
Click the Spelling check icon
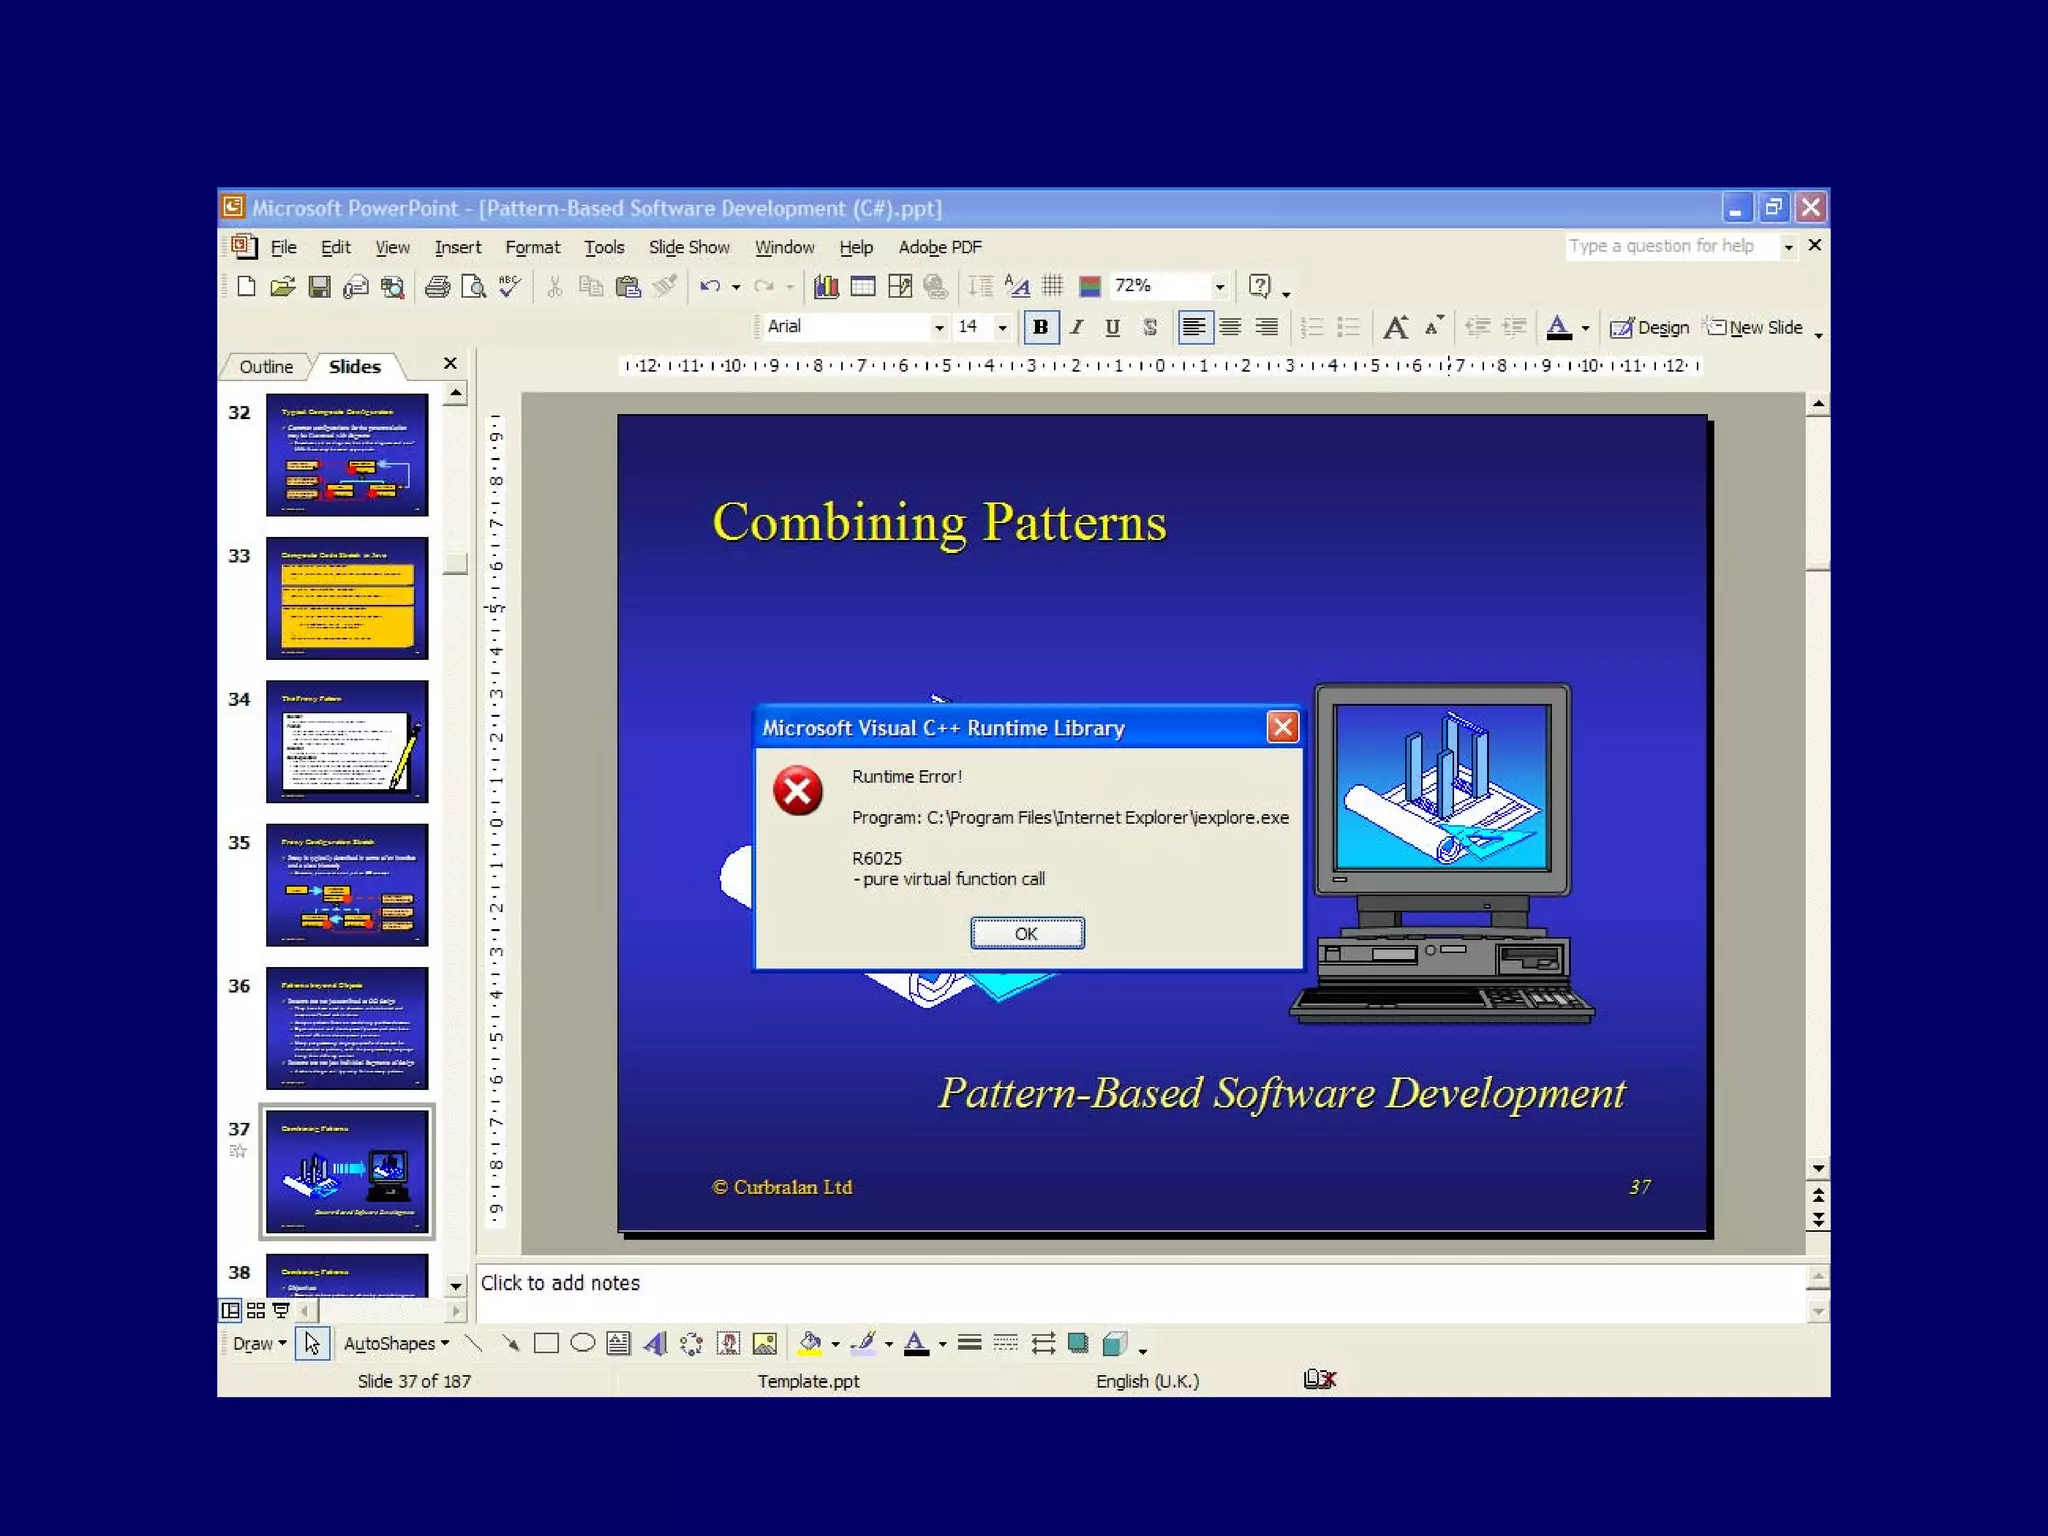tap(510, 287)
